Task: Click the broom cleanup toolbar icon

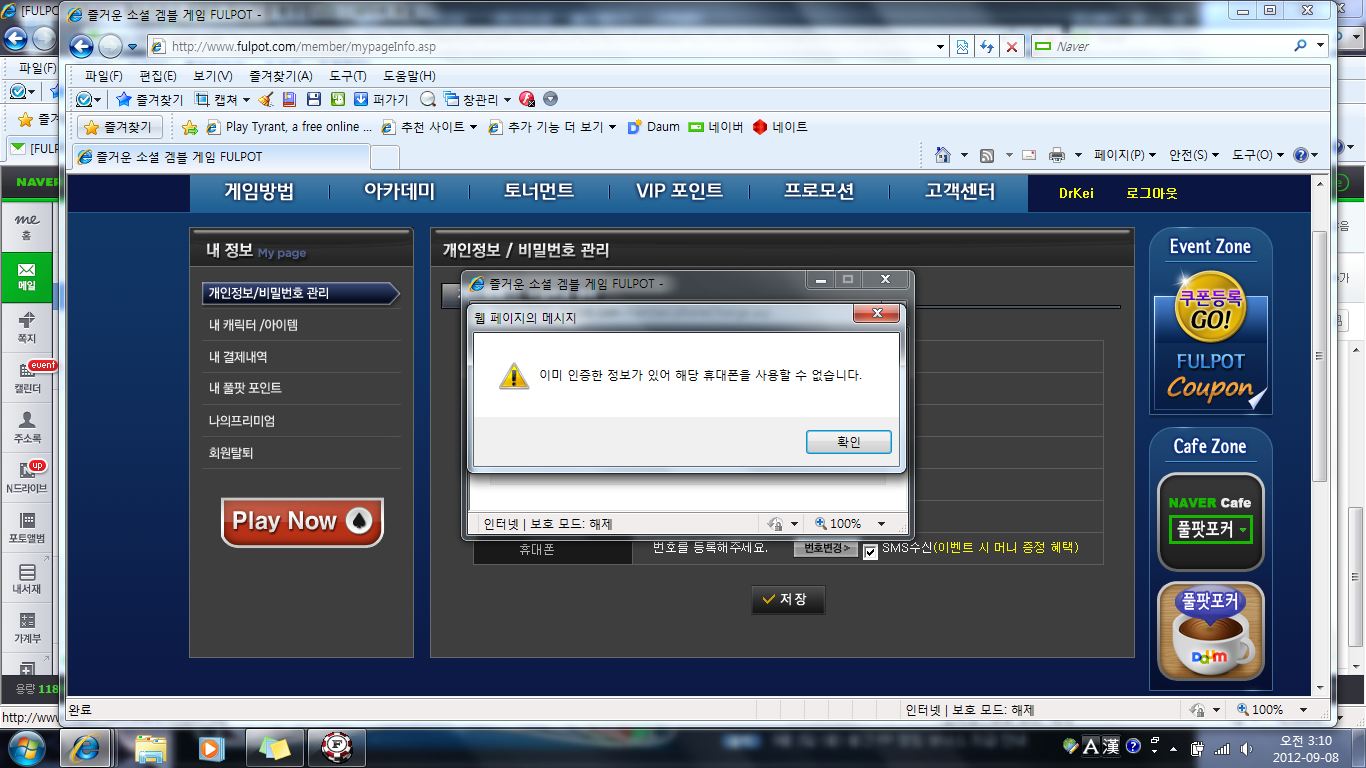Action: click(266, 100)
